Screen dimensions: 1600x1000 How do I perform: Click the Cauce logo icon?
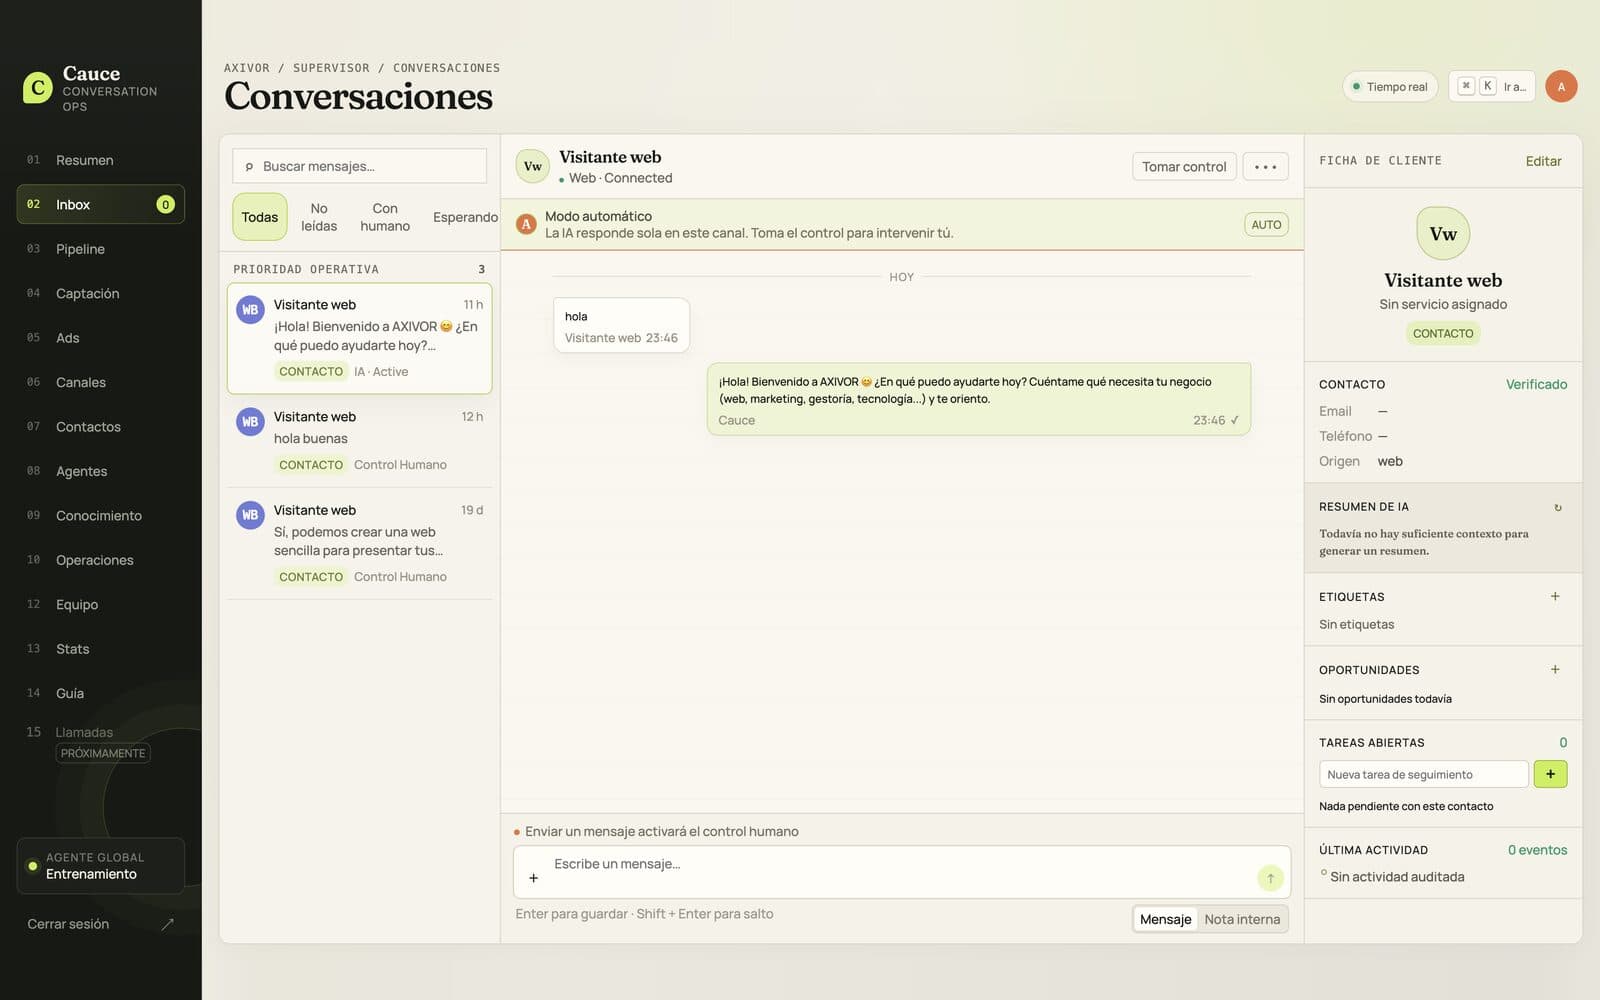38,88
